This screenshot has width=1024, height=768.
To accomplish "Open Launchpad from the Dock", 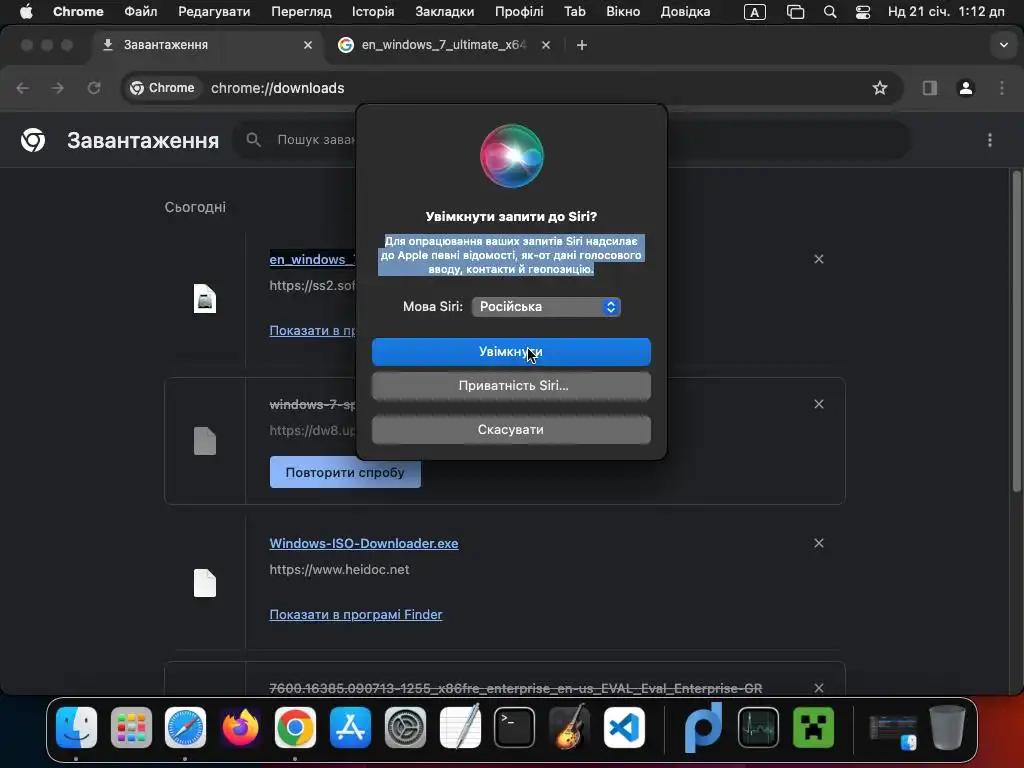I will (x=131, y=727).
